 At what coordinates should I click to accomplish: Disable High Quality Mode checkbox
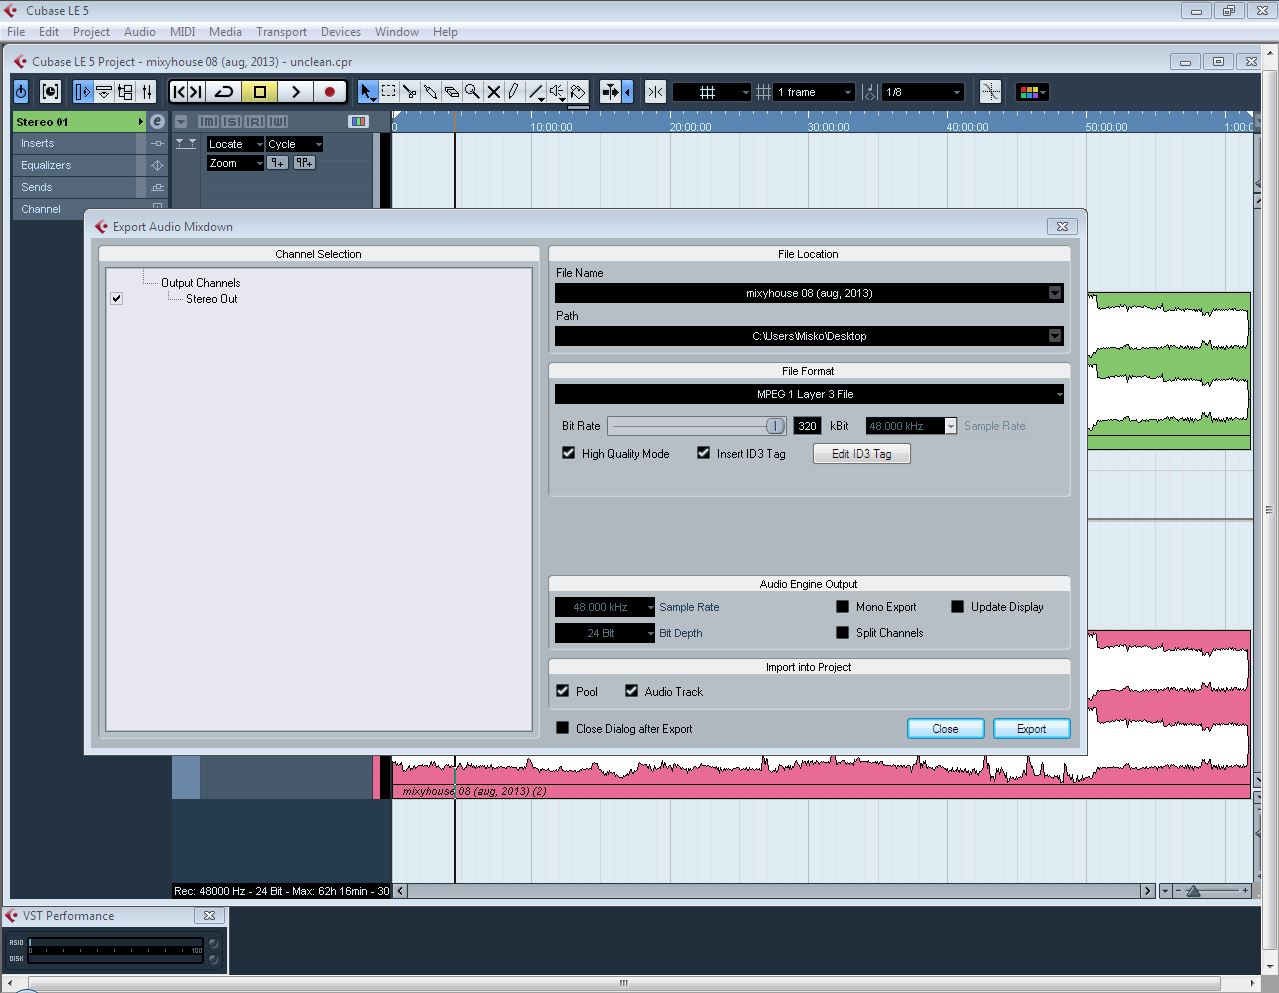[568, 453]
